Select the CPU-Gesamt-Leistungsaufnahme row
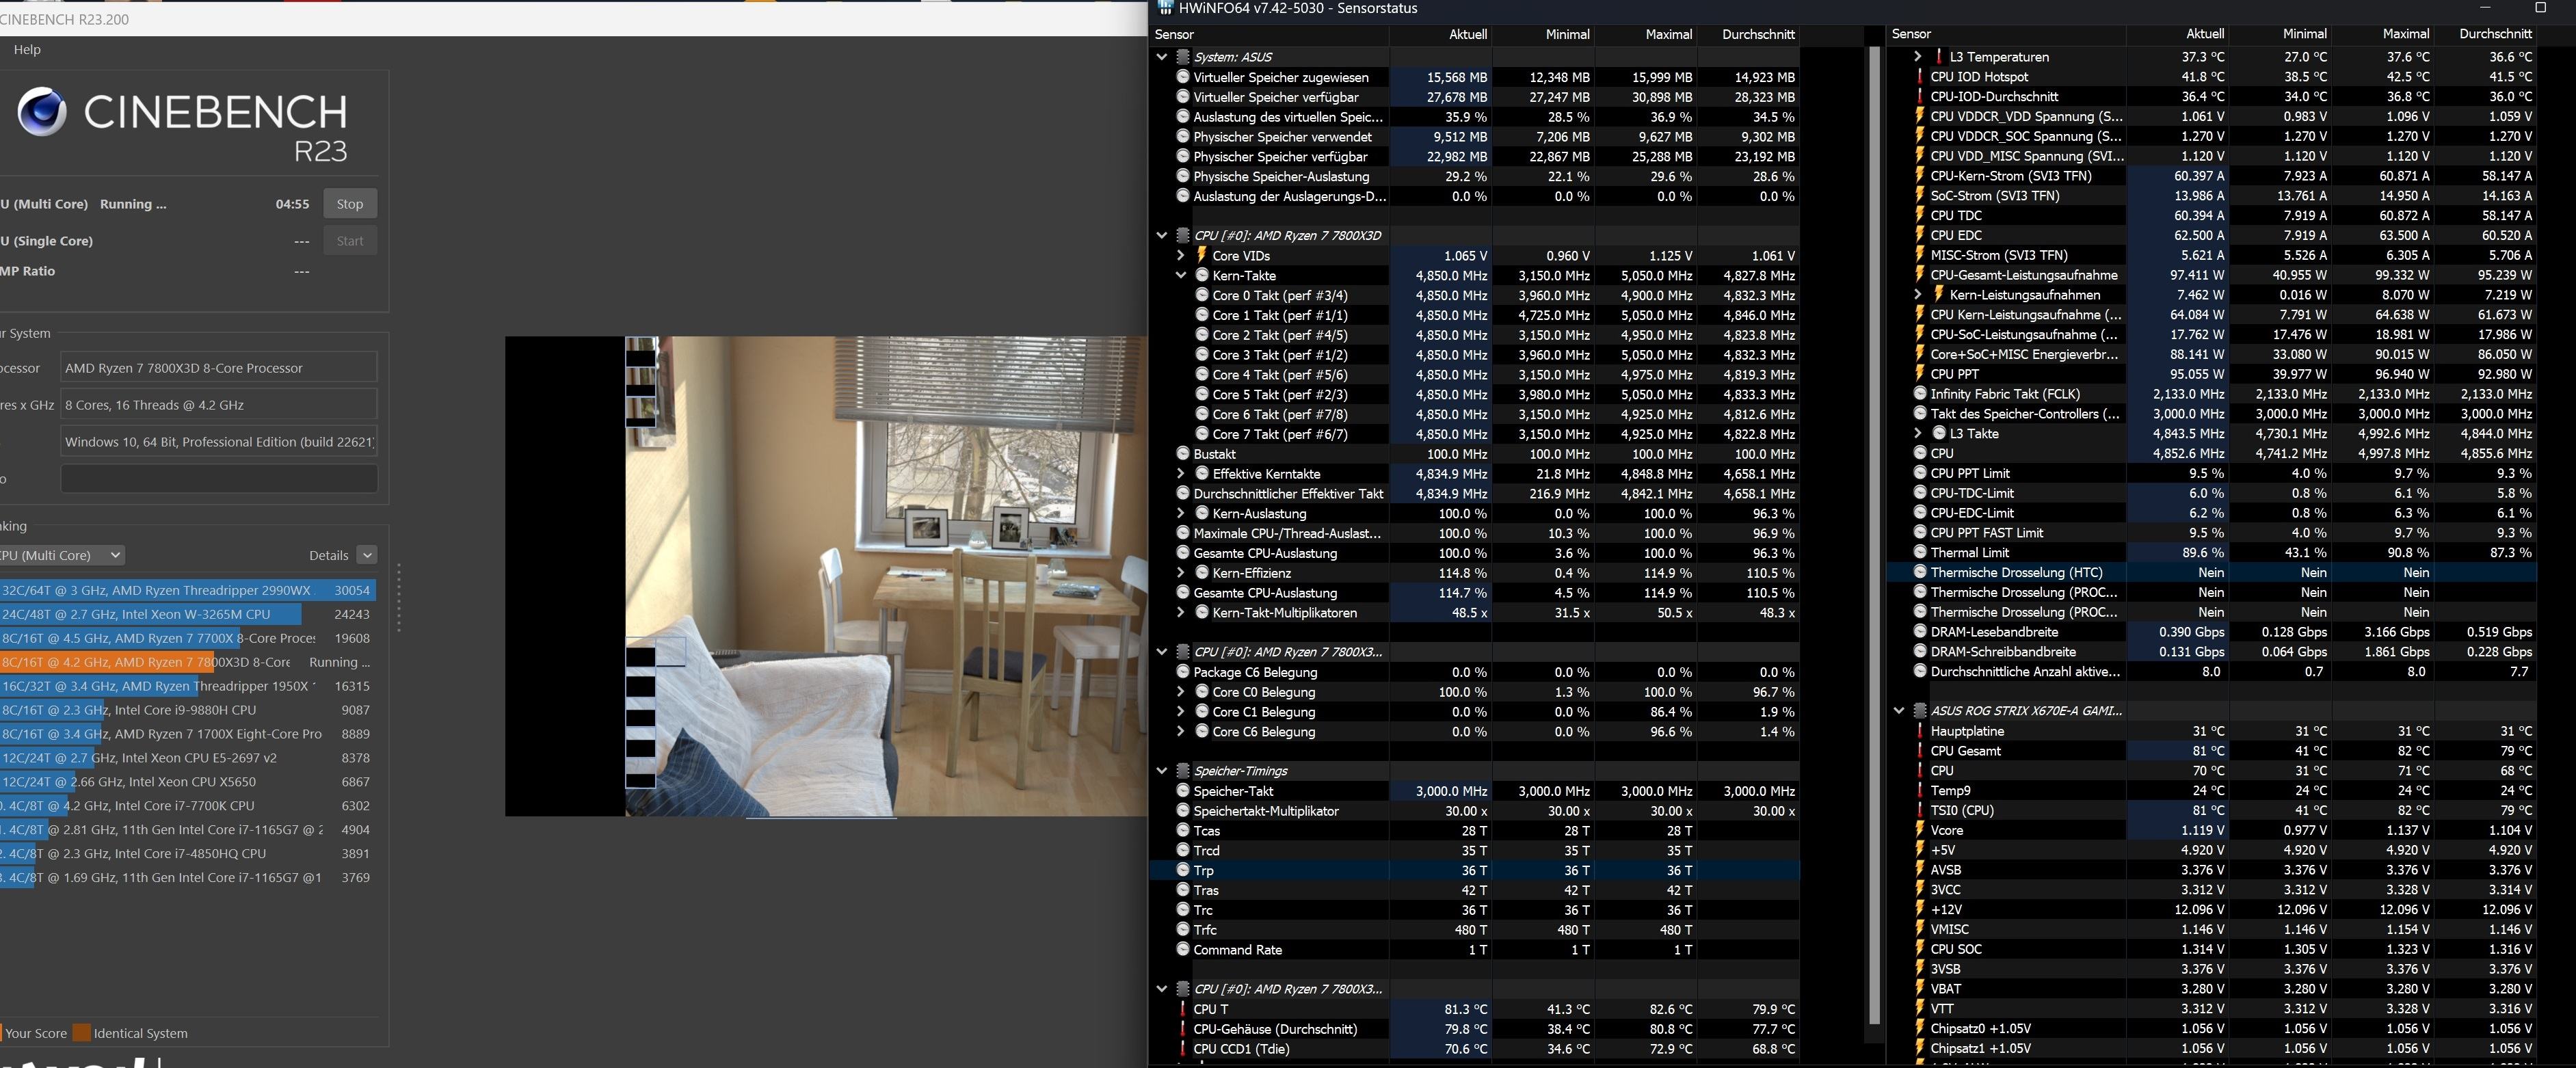The width and height of the screenshot is (2576, 1068). click(x=2211, y=275)
